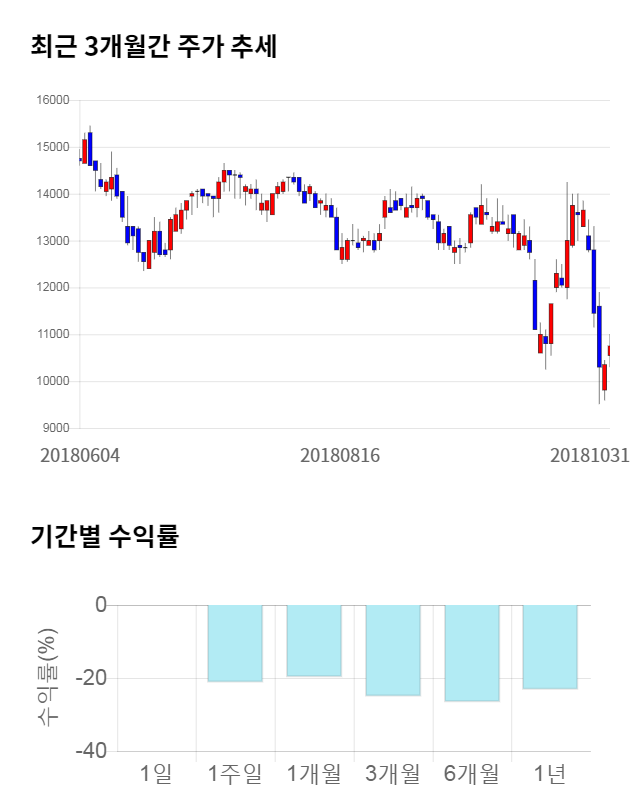Viewport: 640px width, 810px height.
Task: Select the 13000 price axis label
Action: [x=54, y=241]
